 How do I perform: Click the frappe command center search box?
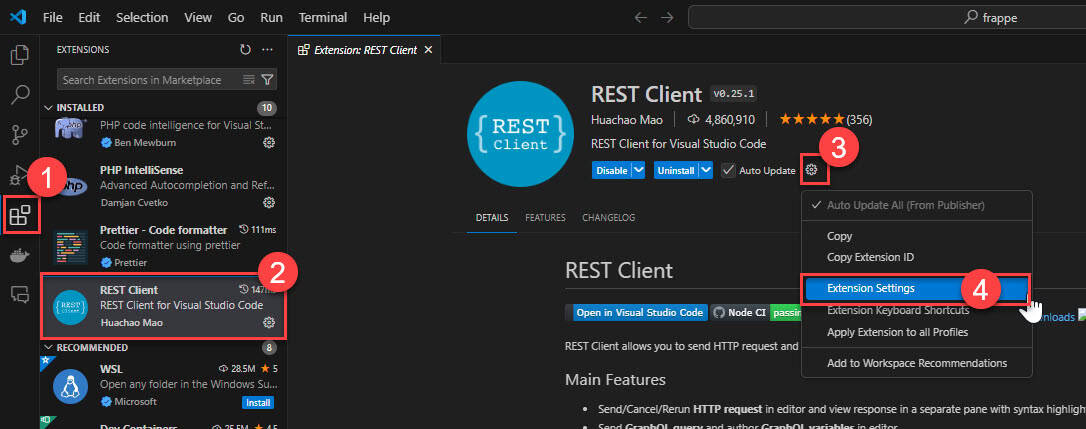pos(887,17)
